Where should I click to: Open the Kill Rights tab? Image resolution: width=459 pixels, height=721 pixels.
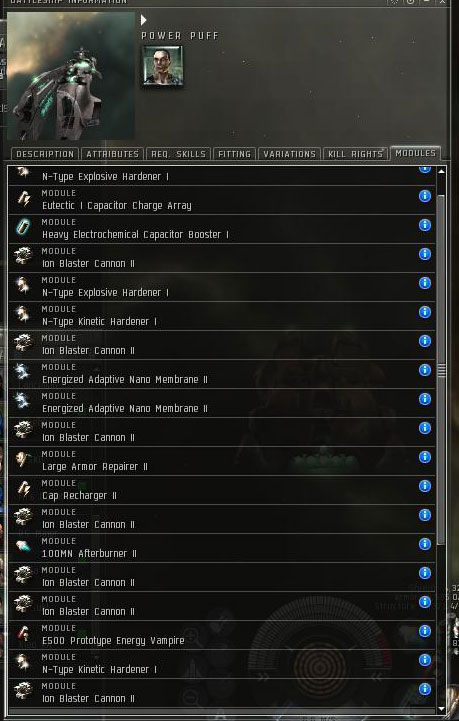click(x=356, y=154)
